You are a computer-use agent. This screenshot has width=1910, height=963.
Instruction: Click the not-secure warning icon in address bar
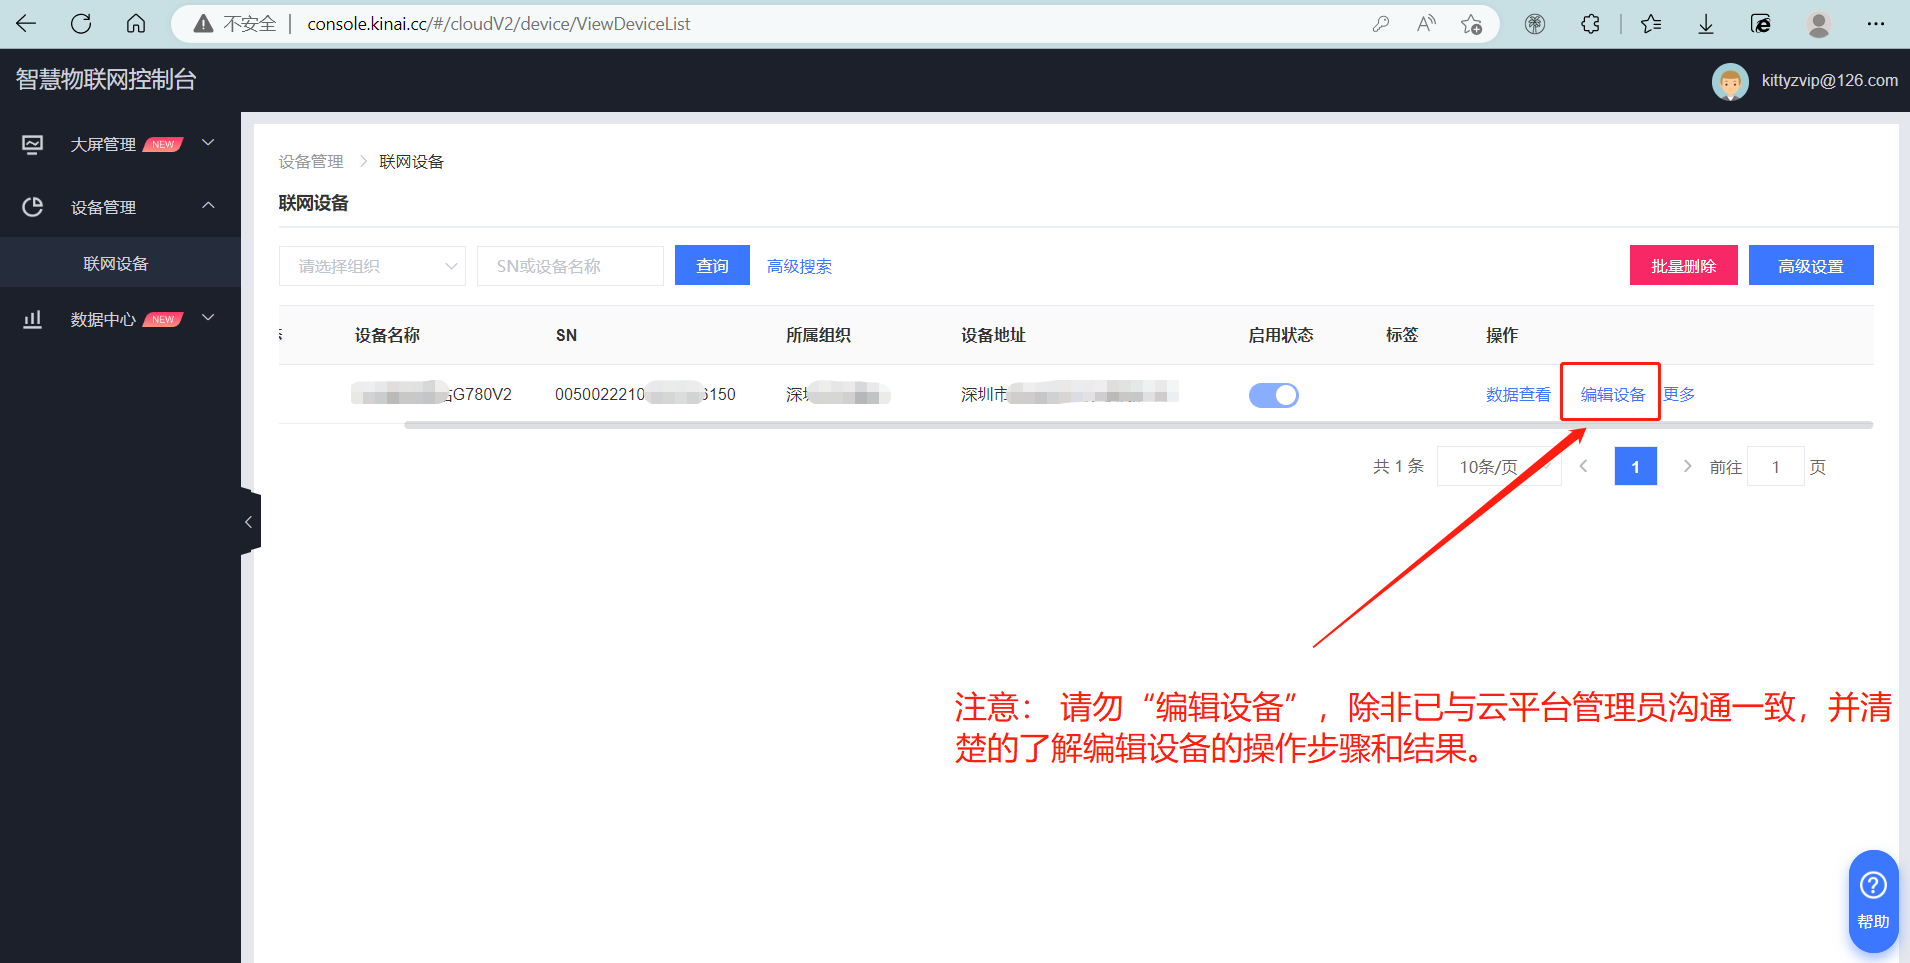pos(203,24)
